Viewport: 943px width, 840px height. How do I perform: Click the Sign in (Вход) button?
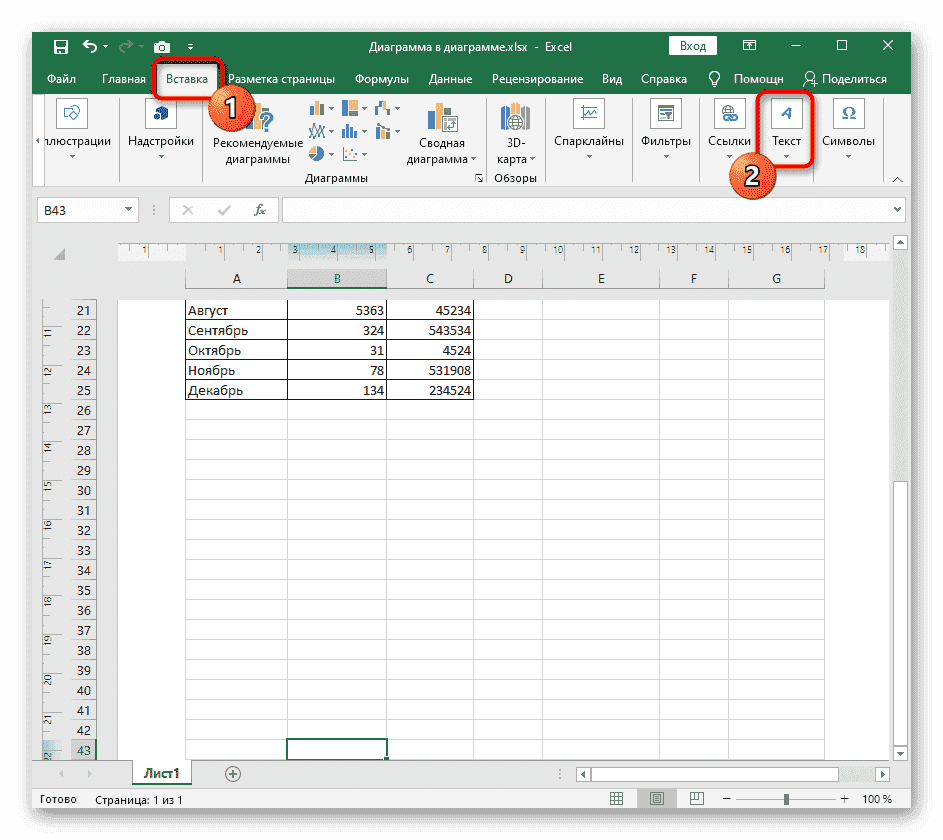click(693, 46)
